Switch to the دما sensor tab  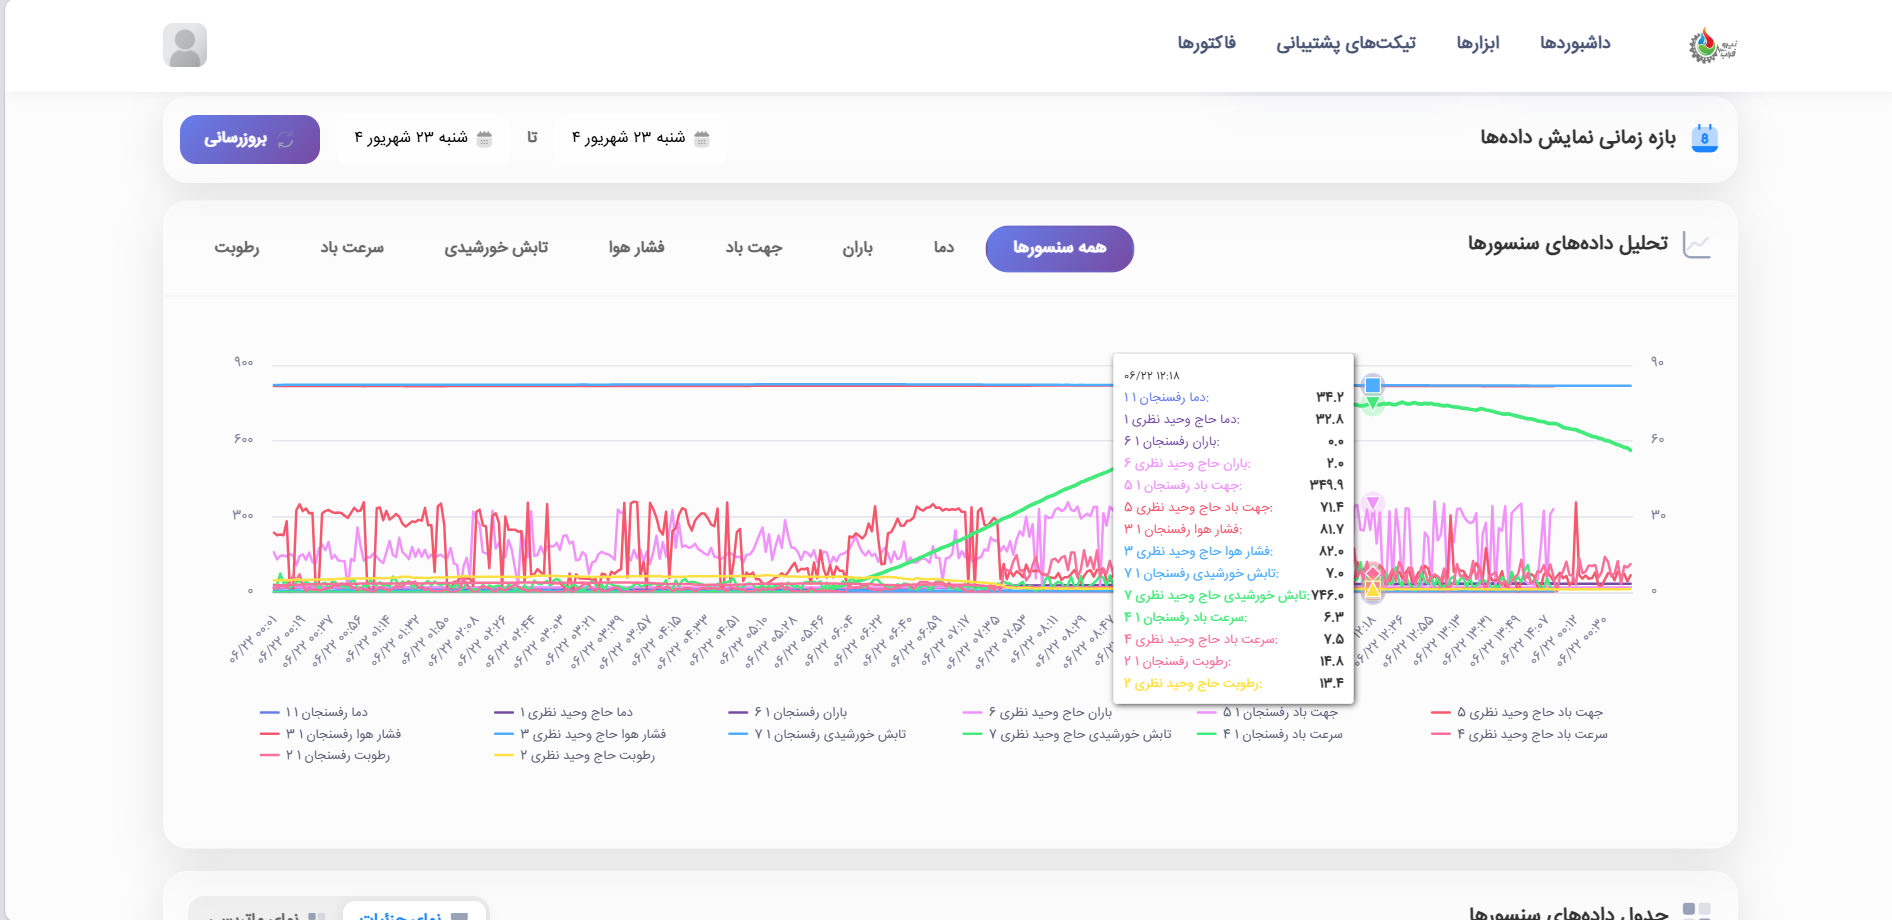pyautogui.click(x=943, y=248)
